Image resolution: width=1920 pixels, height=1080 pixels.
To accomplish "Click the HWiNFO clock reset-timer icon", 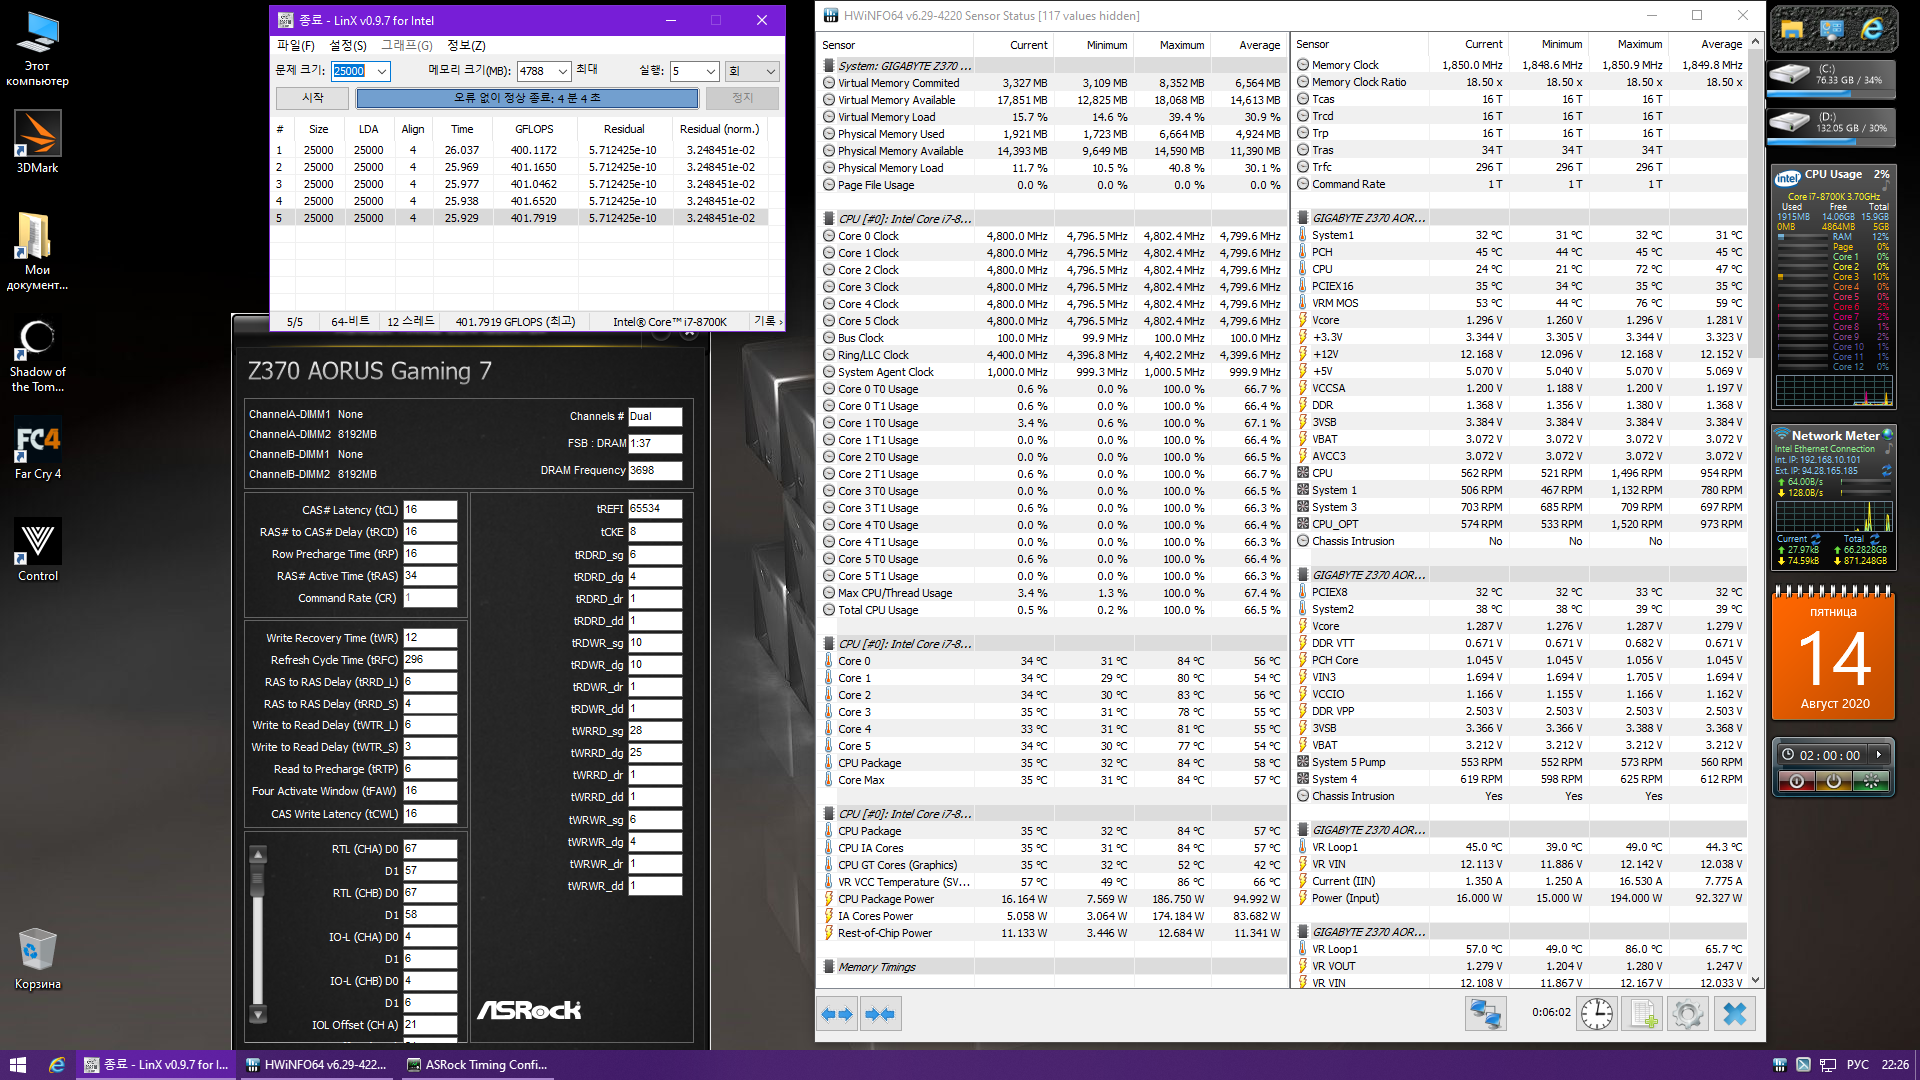I will (1597, 1014).
